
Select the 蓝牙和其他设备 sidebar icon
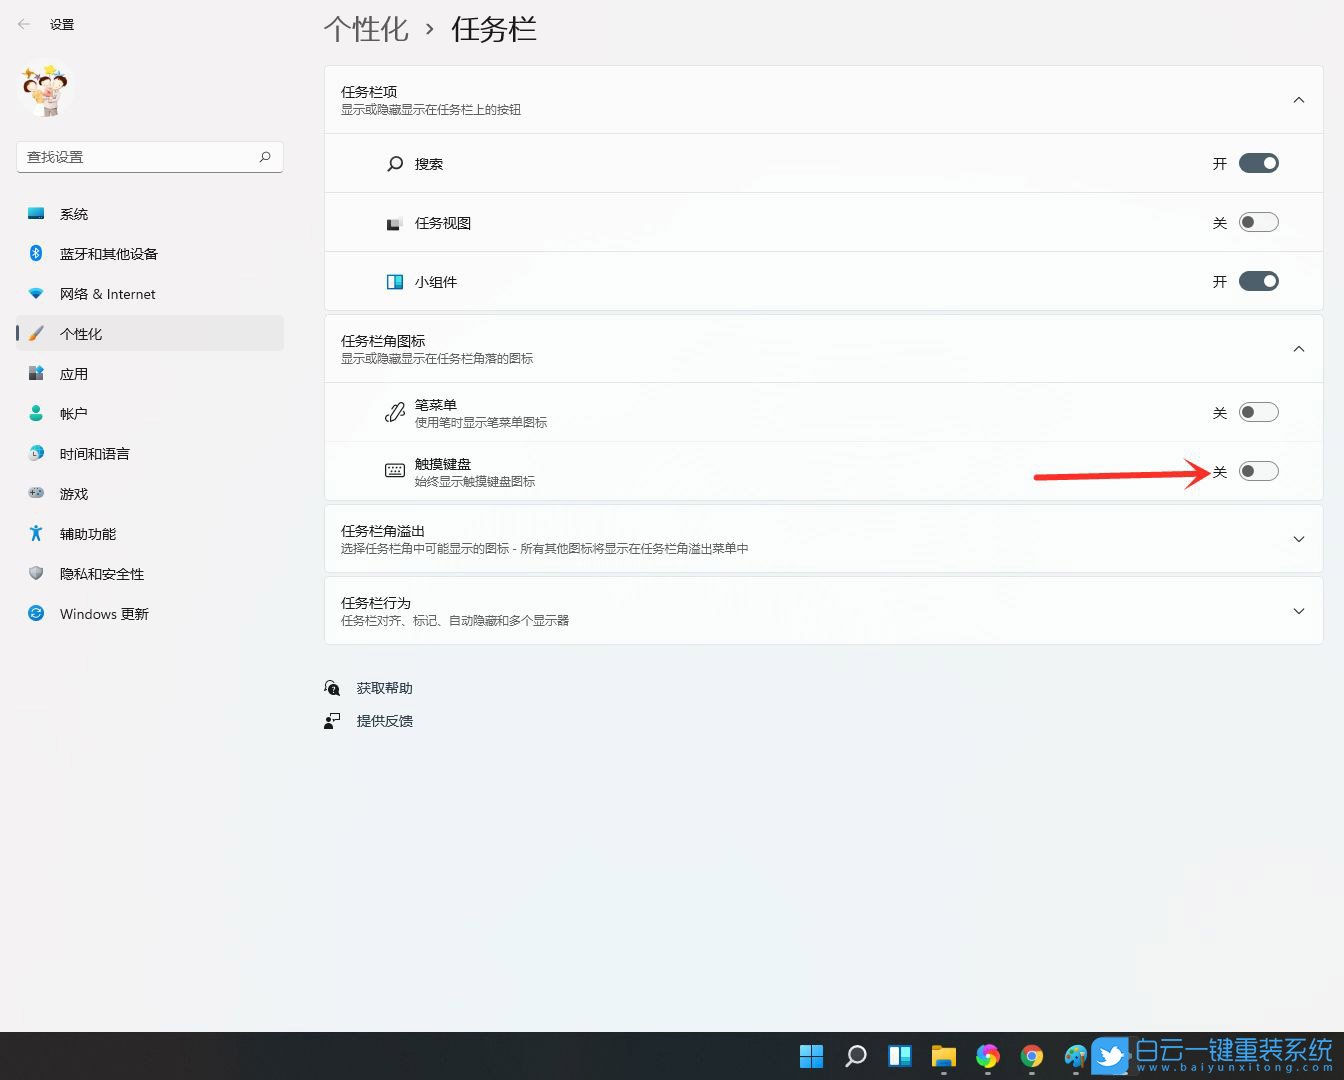(x=36, y=253)
